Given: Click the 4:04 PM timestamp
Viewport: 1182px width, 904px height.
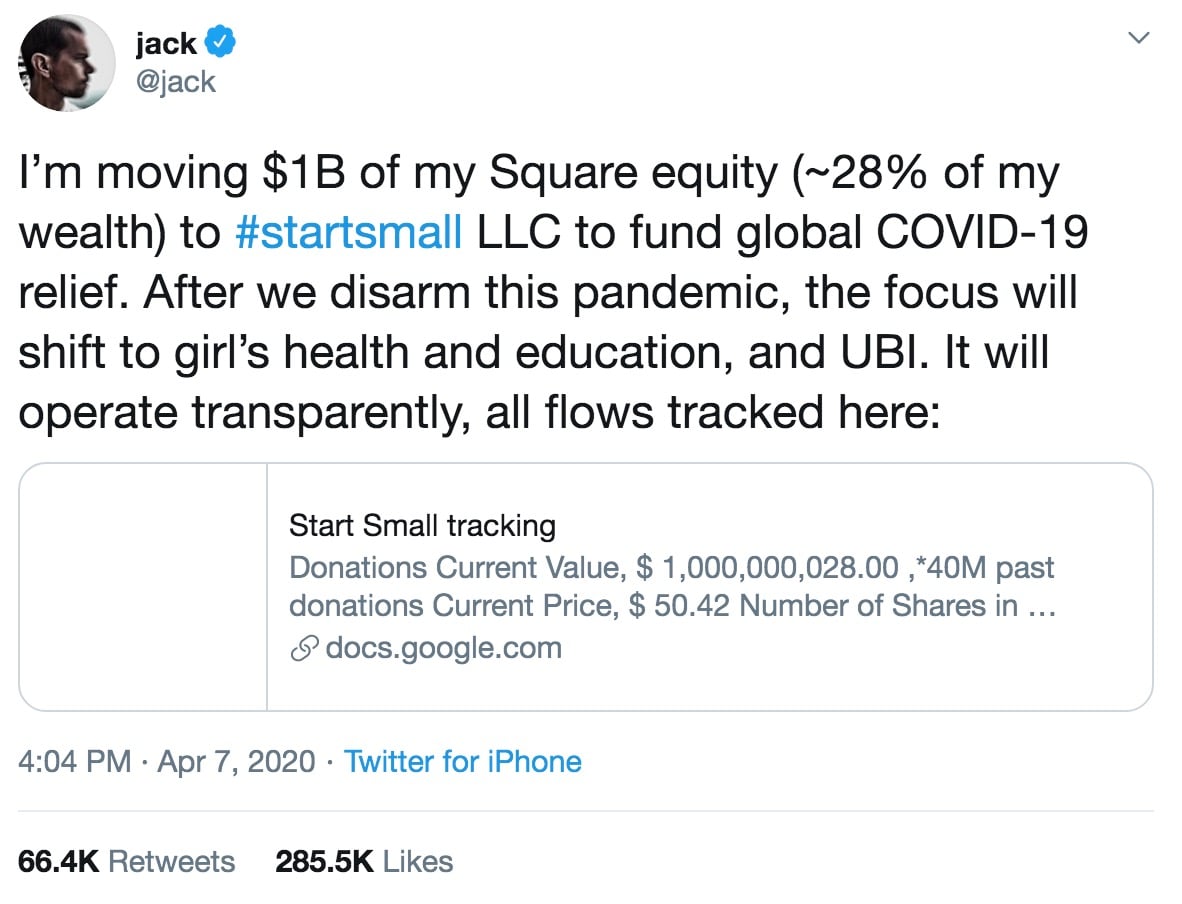Looking at the screenshot, I should tap(75, 762).
